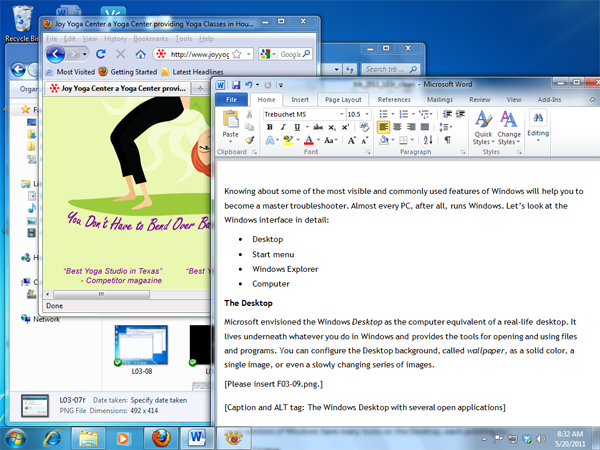Toggle Align Text Left in Word

383,127
